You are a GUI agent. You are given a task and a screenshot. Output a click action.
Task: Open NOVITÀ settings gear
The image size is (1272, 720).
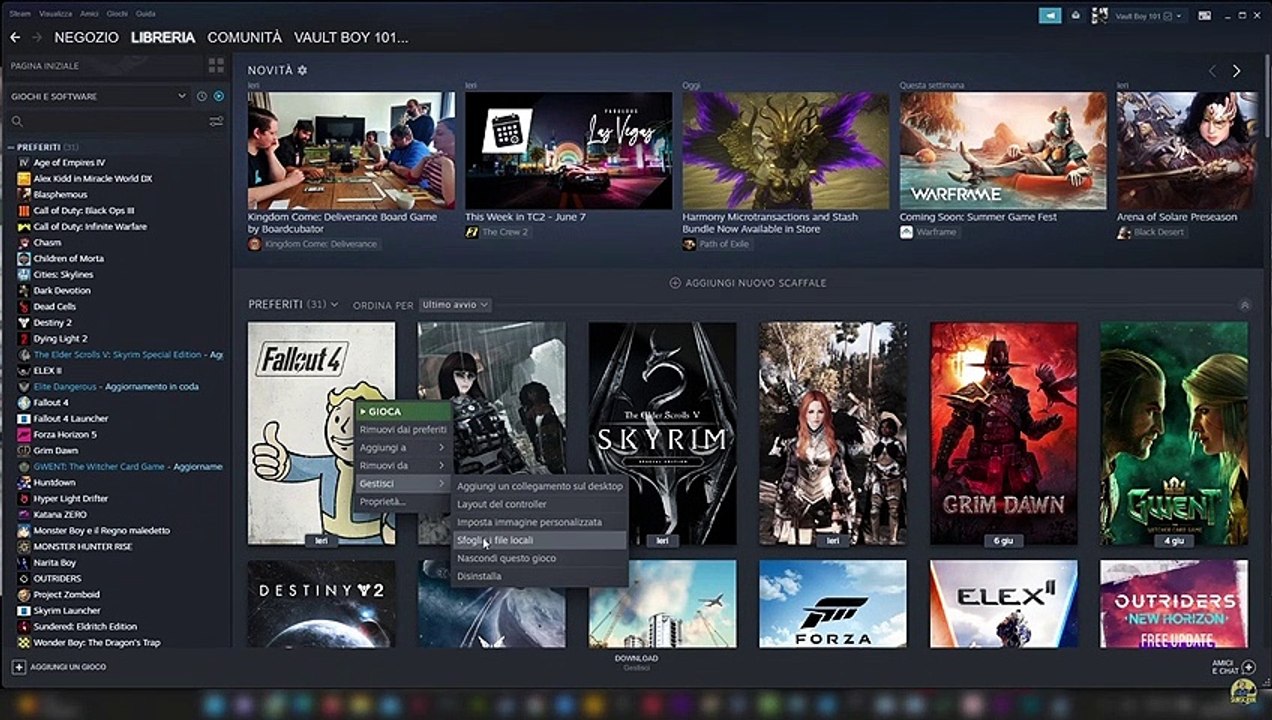303,70
